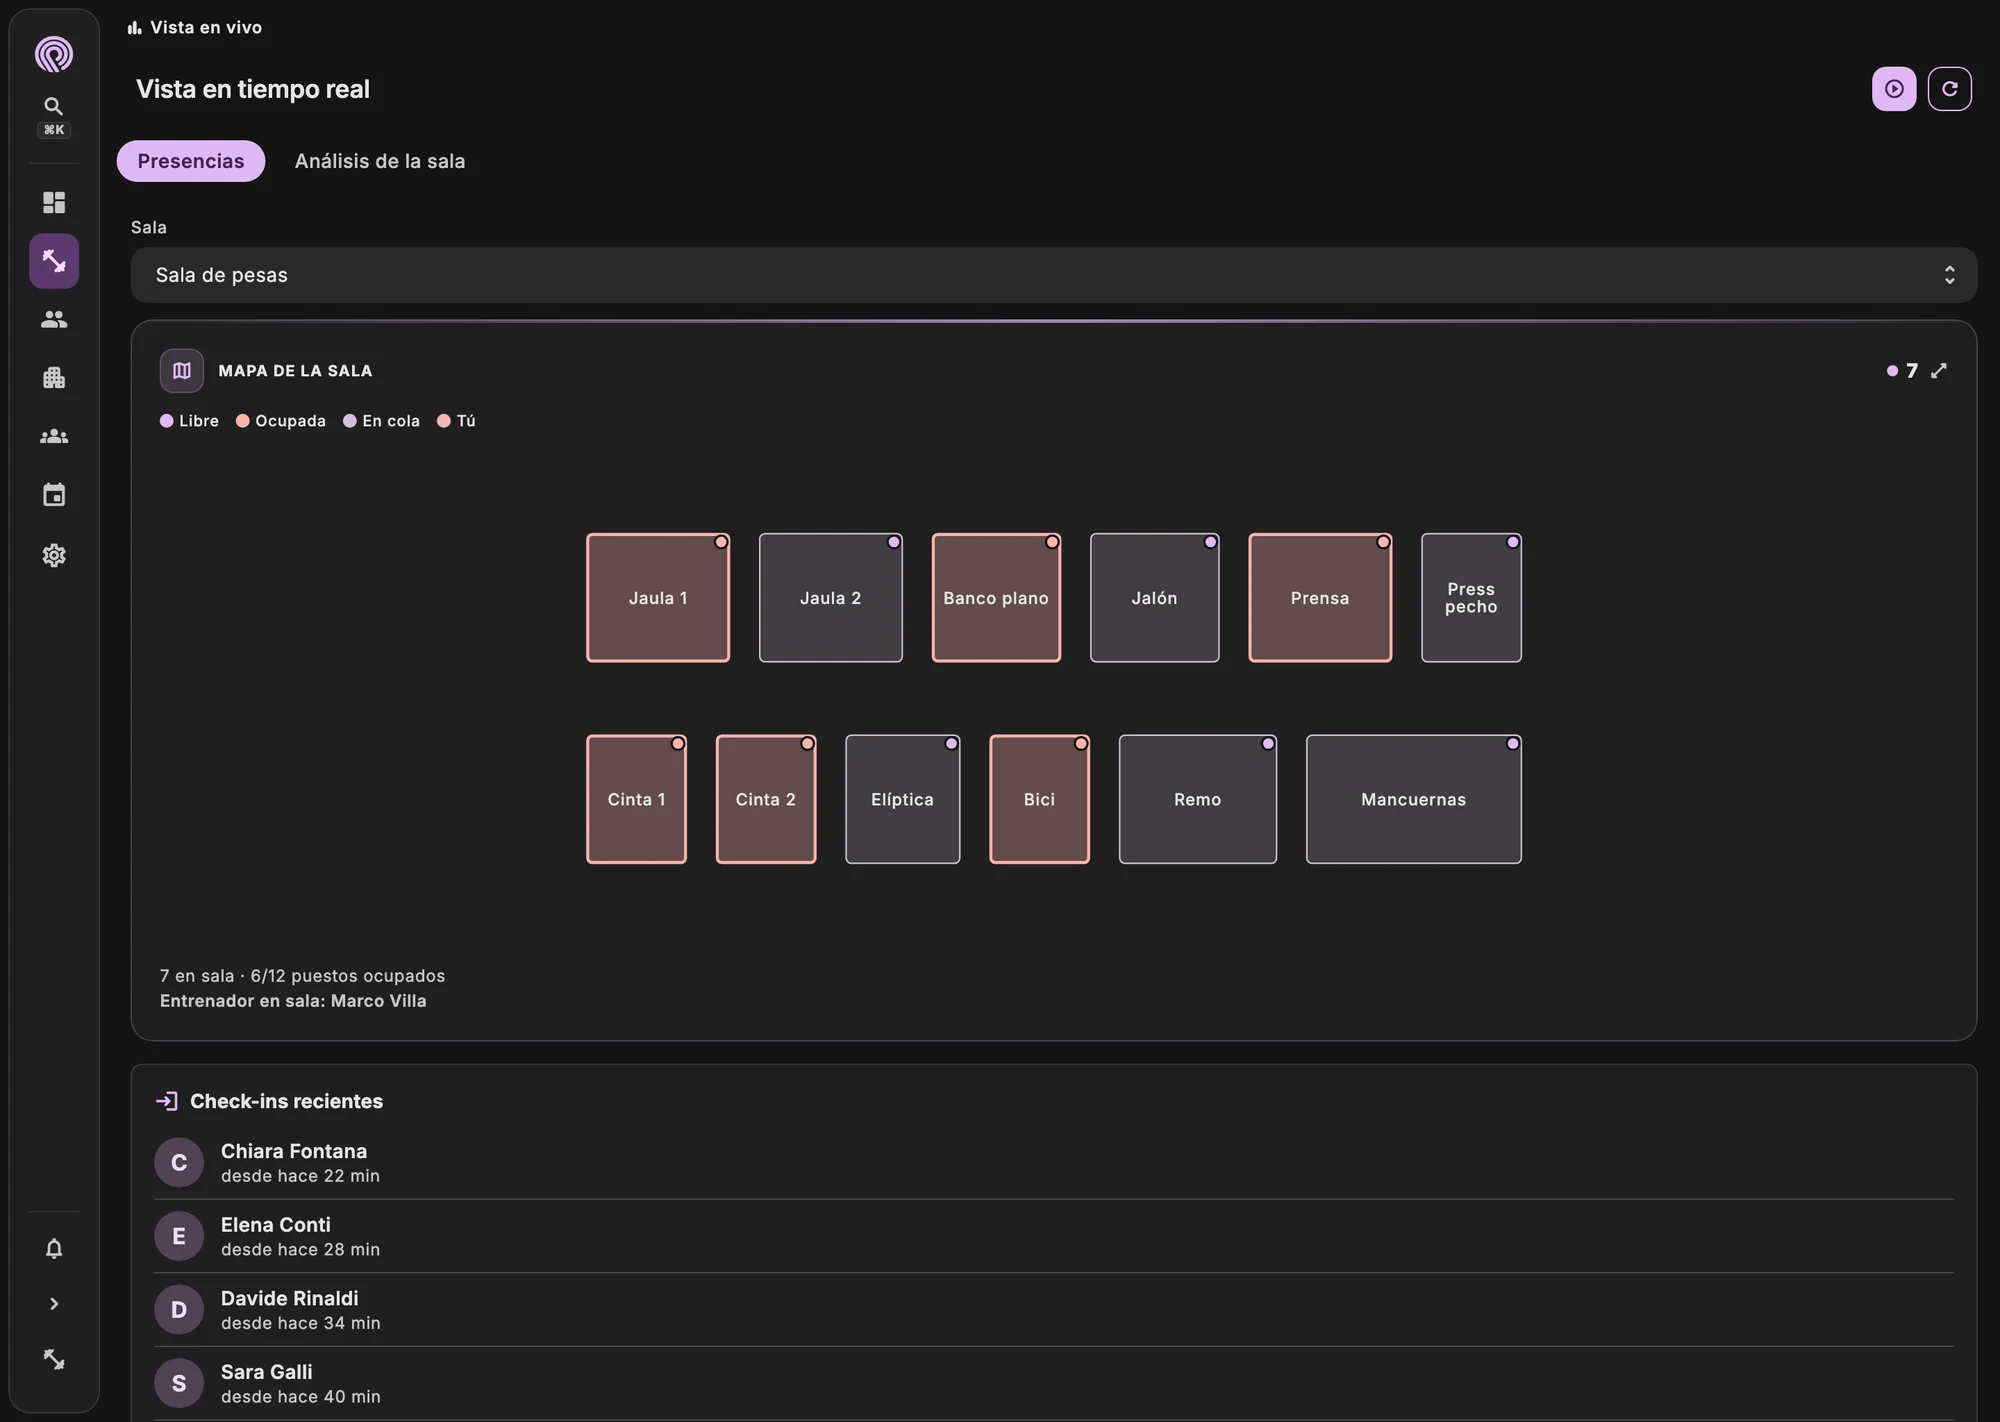This screenshot has height=1422, width=2000.
Task: Click the refresh icon button
Action: point(1949,89)
